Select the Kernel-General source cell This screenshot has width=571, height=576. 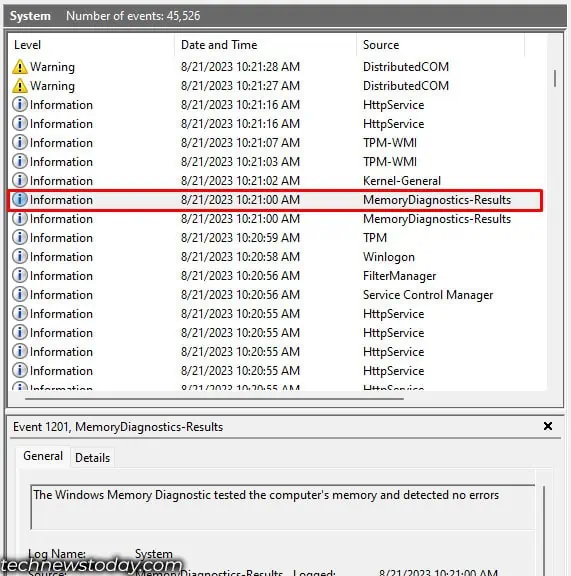click(x=402, y=181)
